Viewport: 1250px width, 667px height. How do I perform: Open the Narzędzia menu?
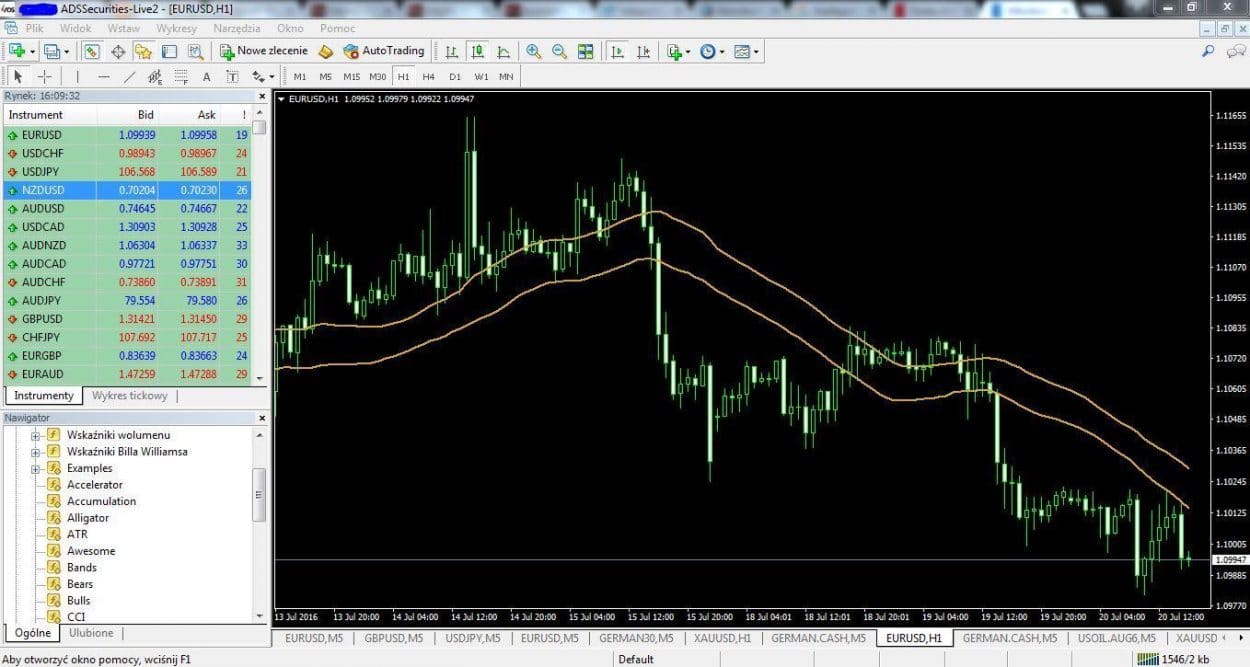click(x=237, y=28)
